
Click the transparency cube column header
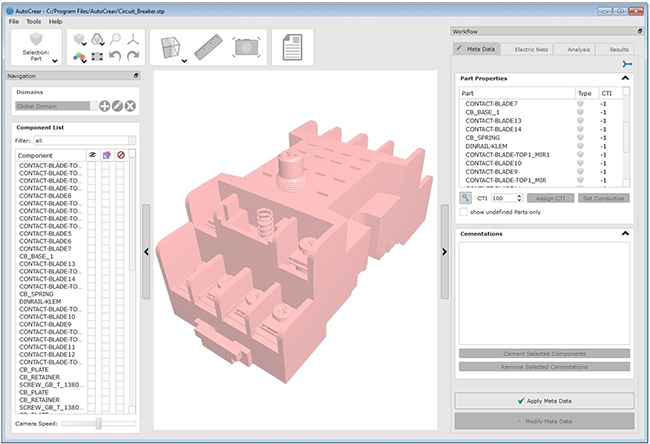pyautogui.click(x=107, y=155)
